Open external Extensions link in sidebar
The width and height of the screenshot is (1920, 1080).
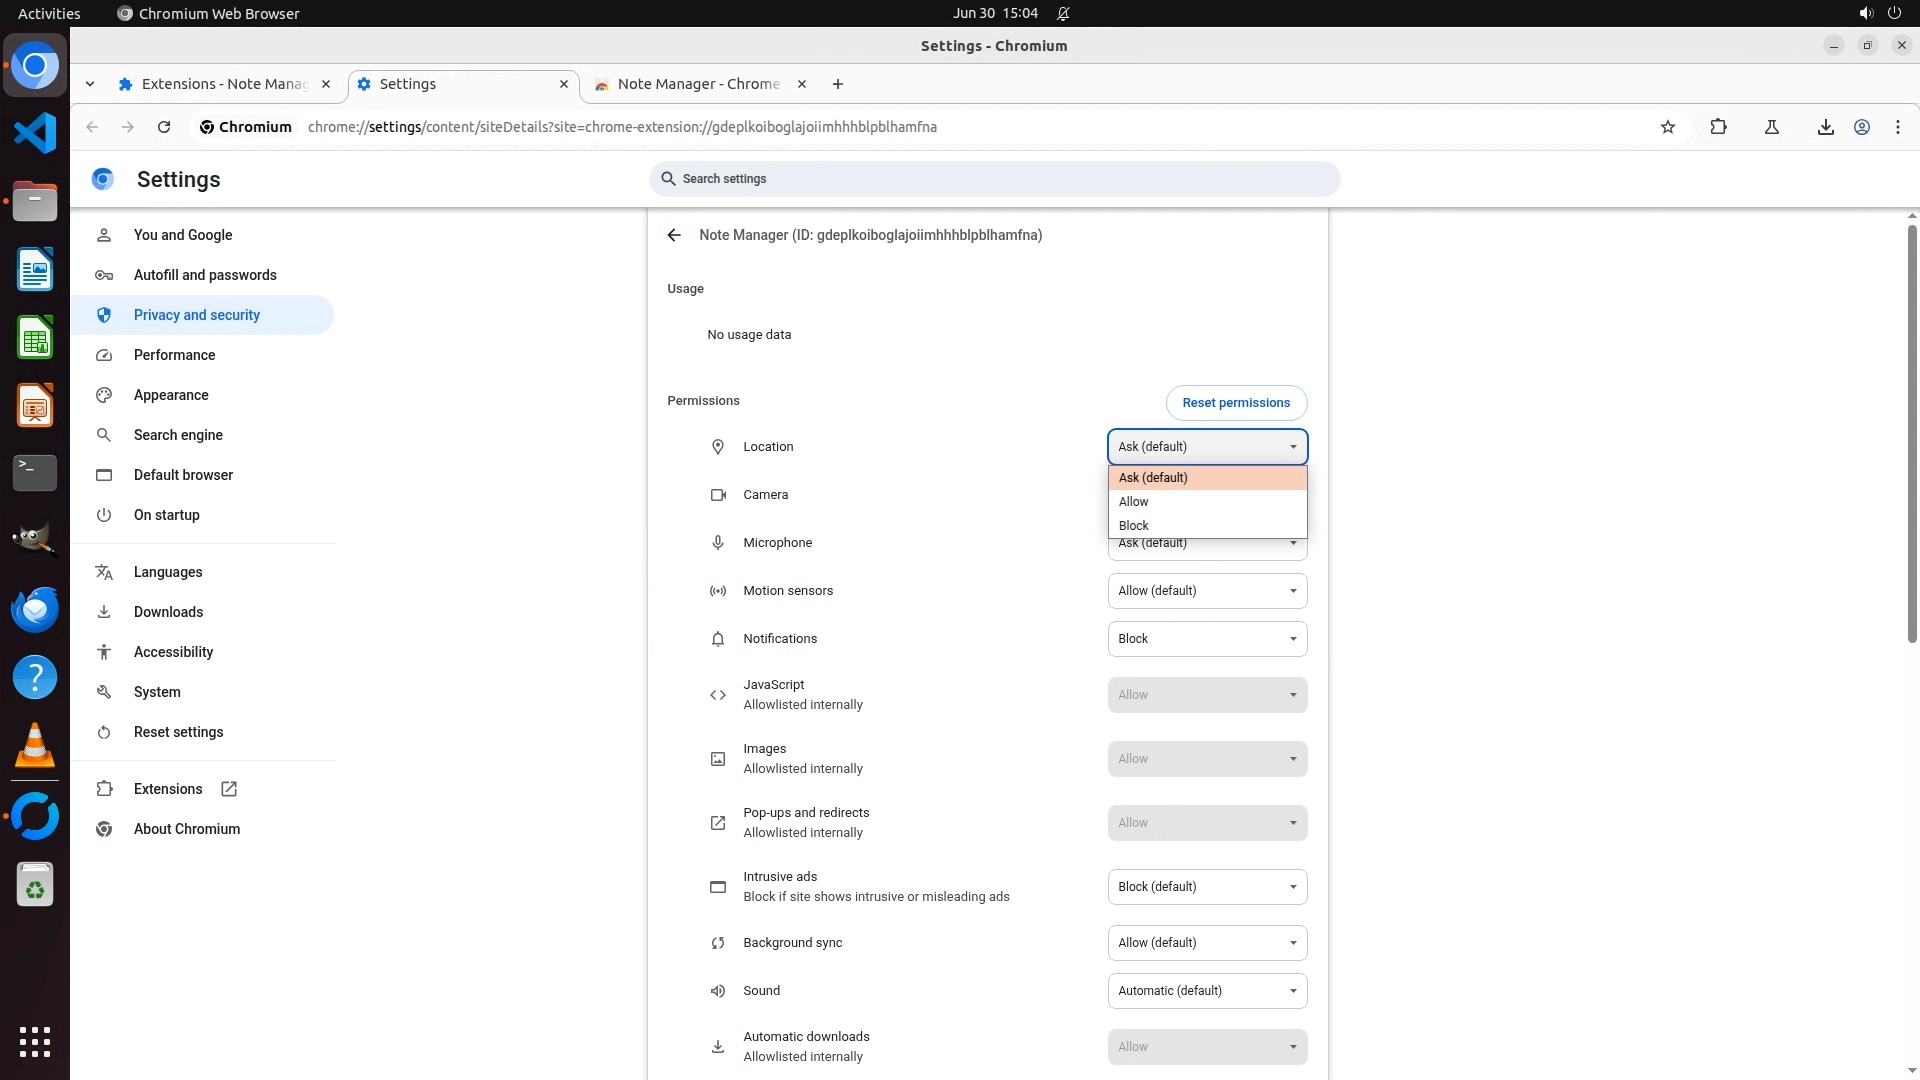pos(168,789)
